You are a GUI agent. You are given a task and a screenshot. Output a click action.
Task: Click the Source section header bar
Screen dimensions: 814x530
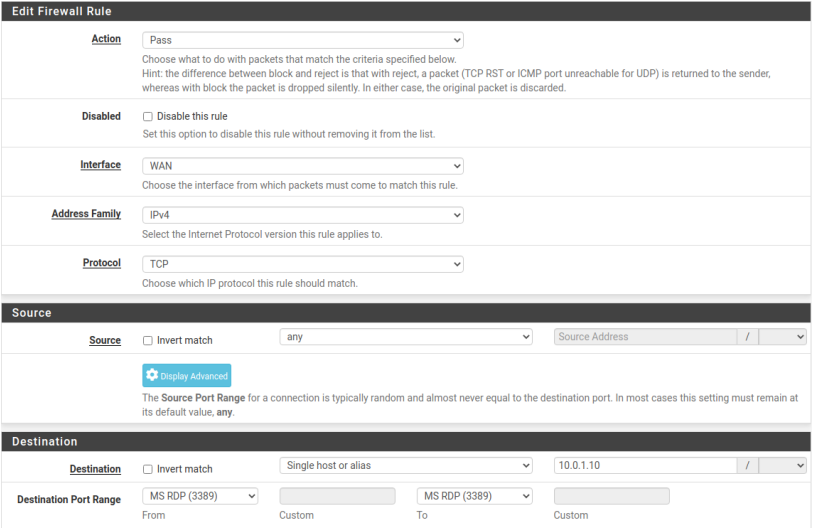tap(406, 313)
